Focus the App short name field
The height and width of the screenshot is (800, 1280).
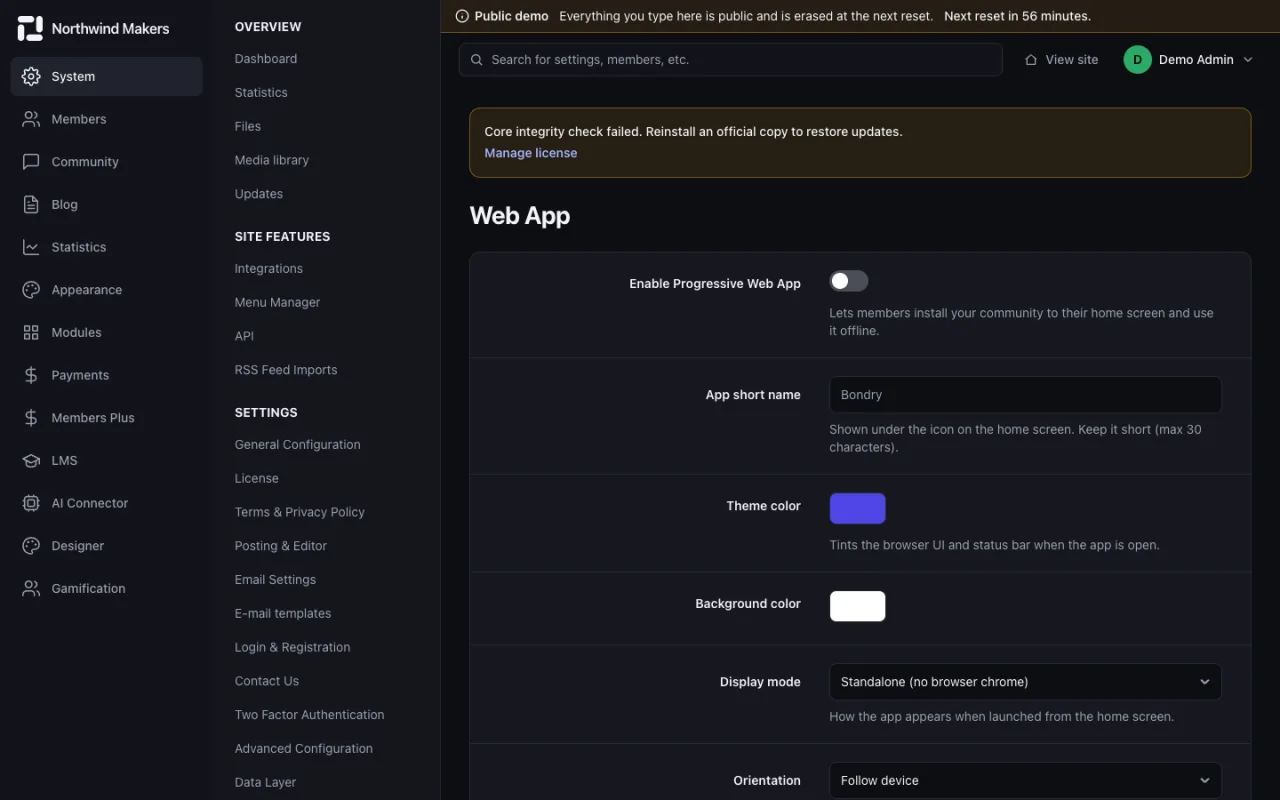(x=1025, y=395)
